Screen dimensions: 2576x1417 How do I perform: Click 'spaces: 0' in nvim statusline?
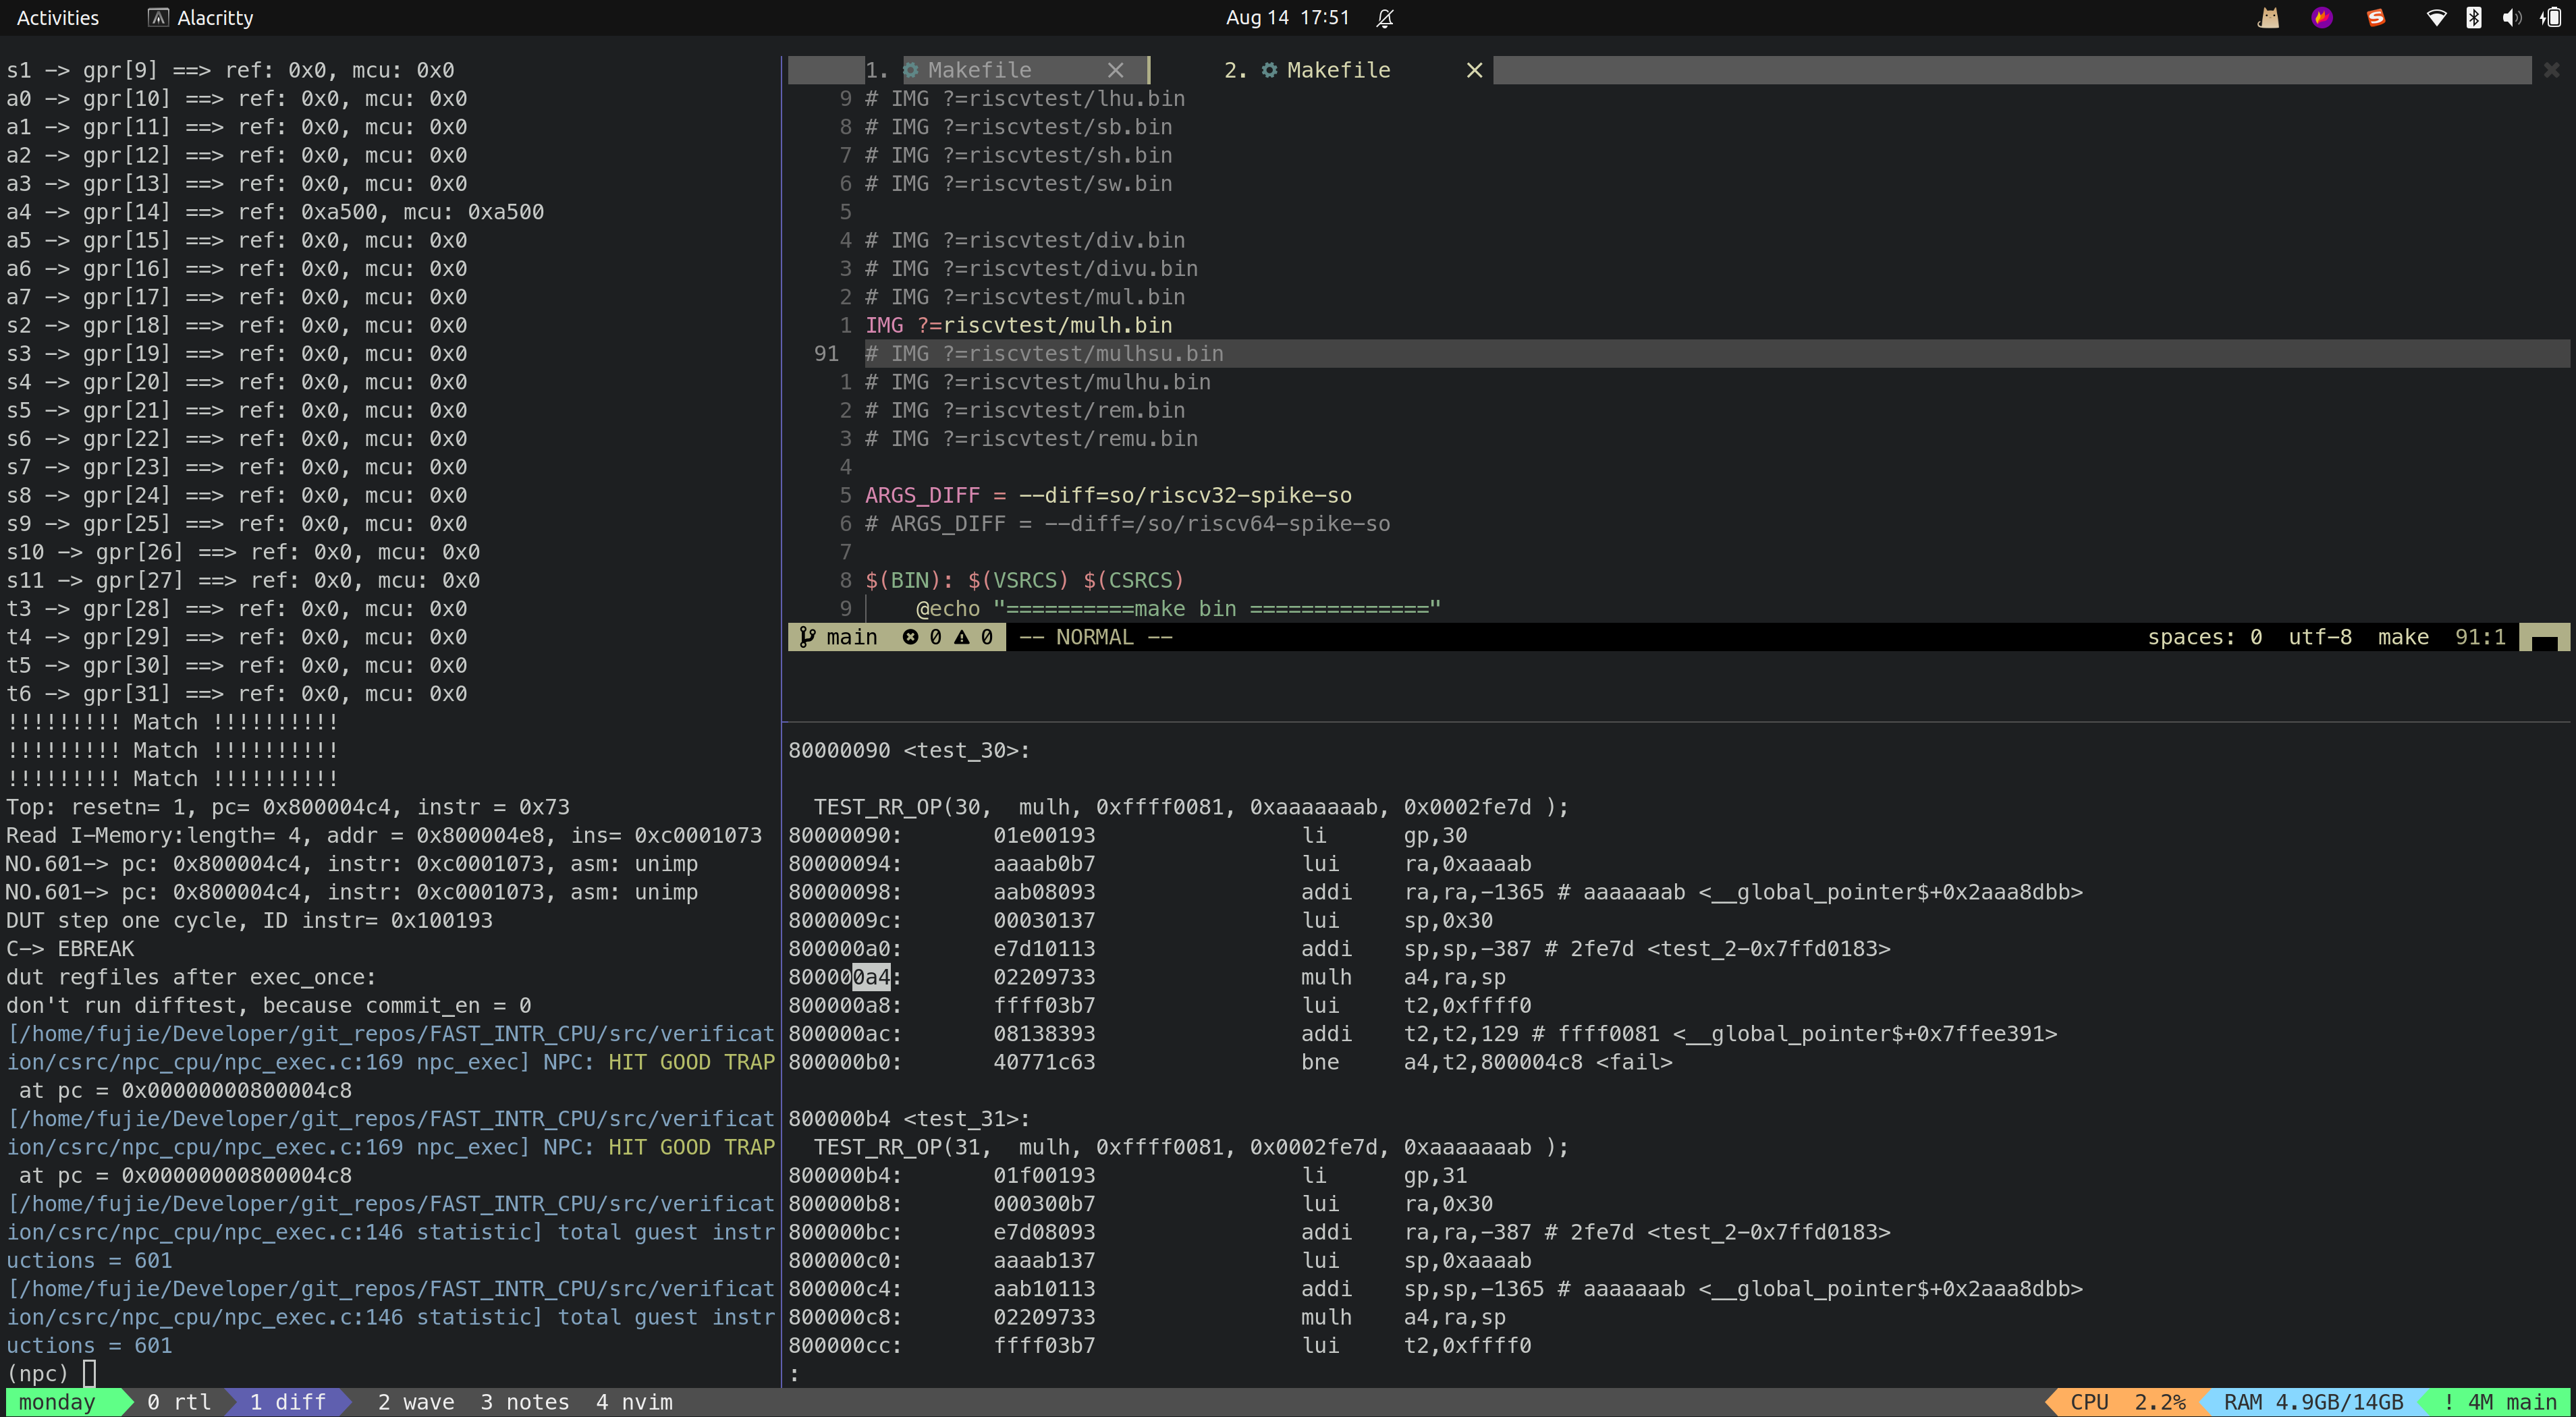2204,637
